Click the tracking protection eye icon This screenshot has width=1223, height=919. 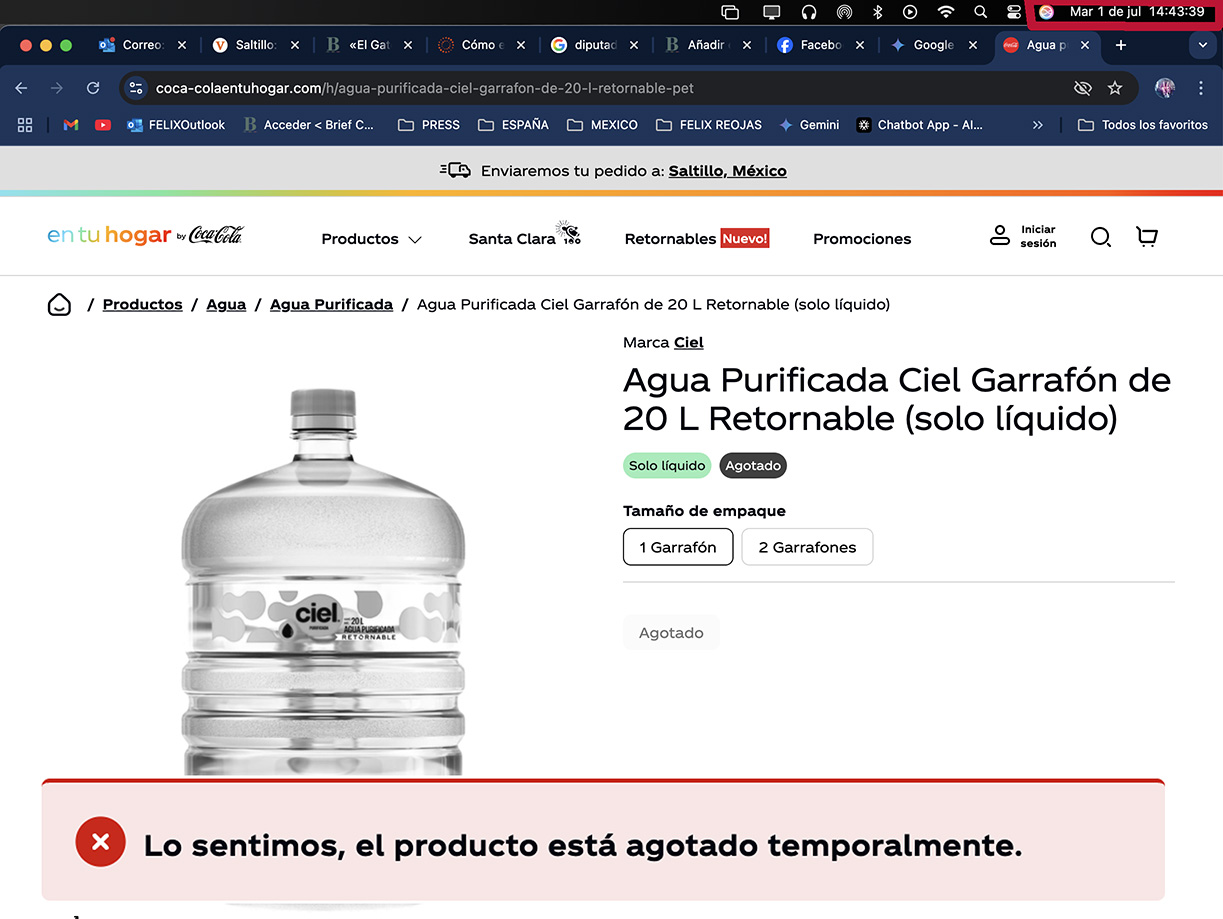pyautogui.click(x=1082, y=88)
